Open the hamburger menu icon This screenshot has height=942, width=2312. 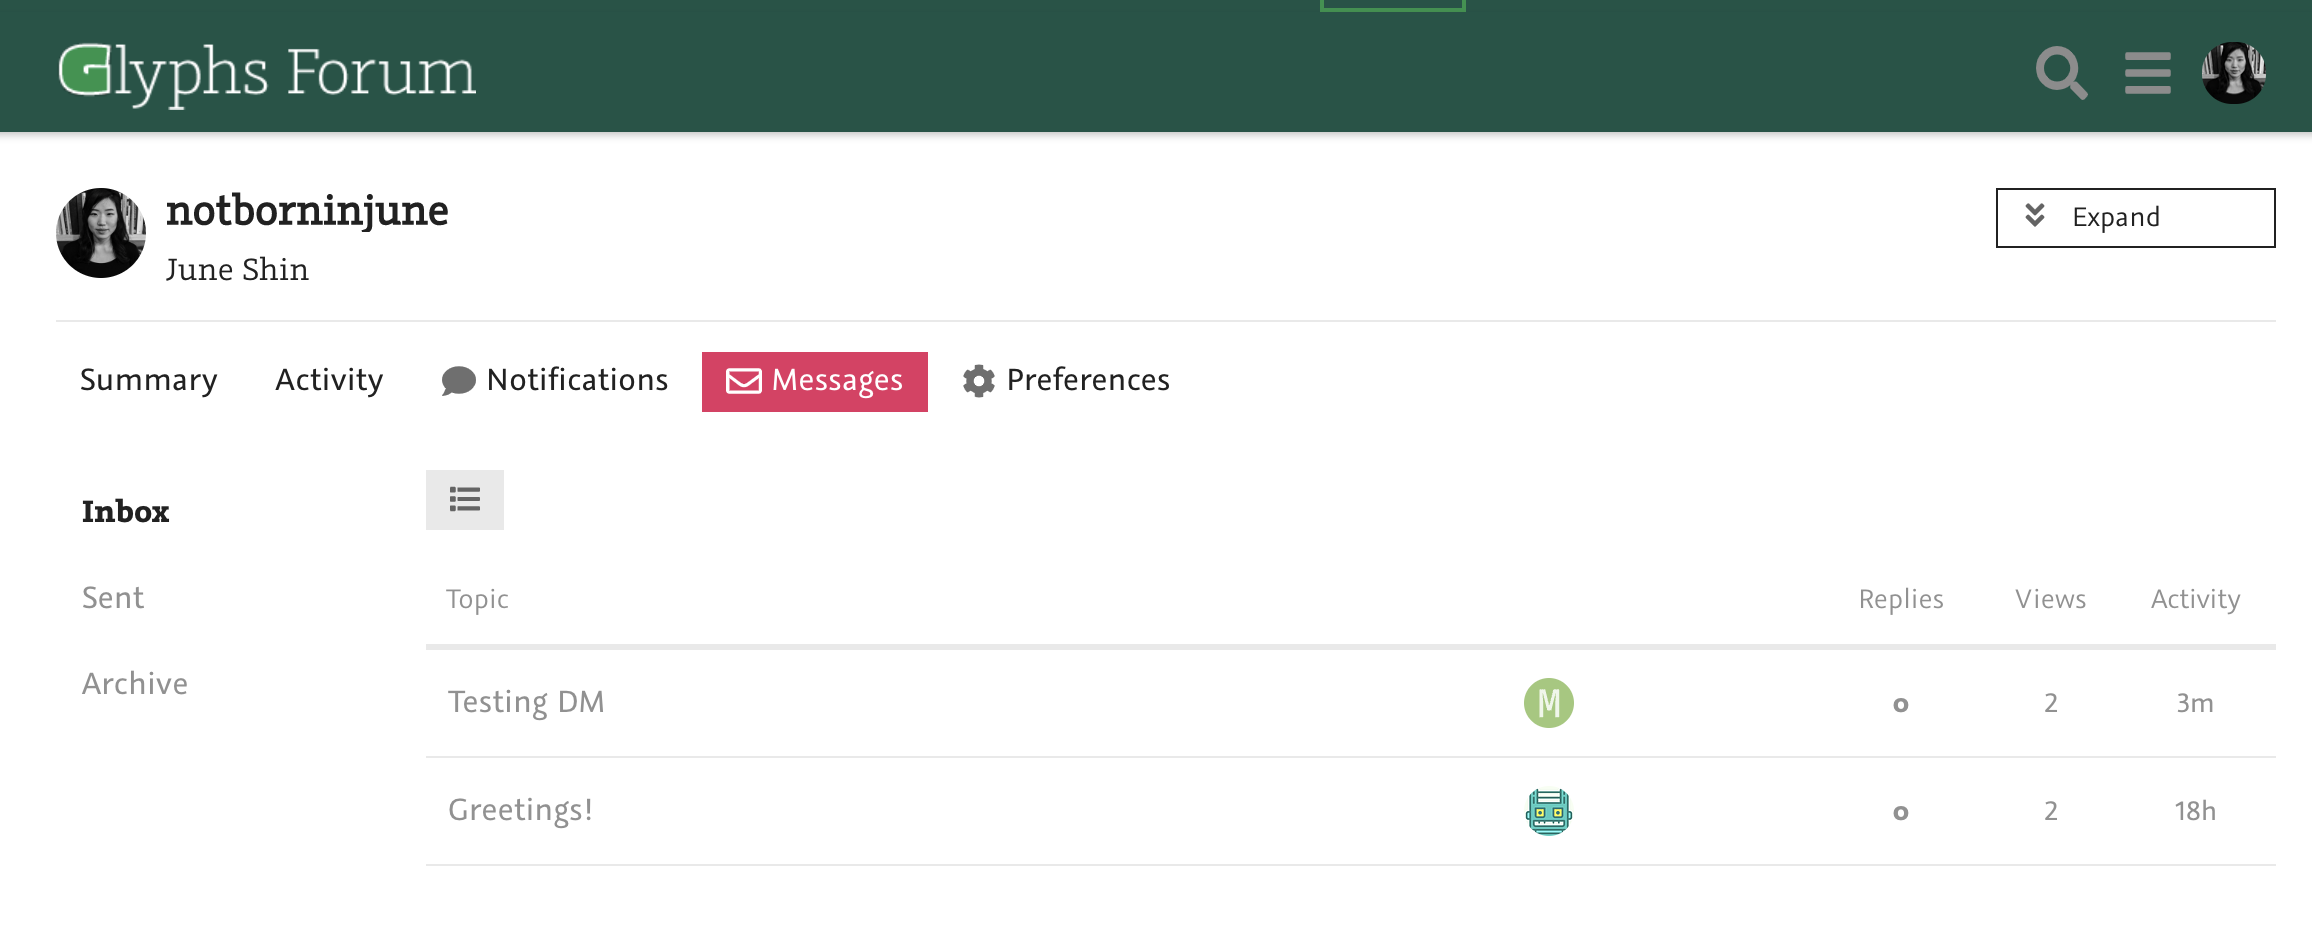coord(2147,72)
